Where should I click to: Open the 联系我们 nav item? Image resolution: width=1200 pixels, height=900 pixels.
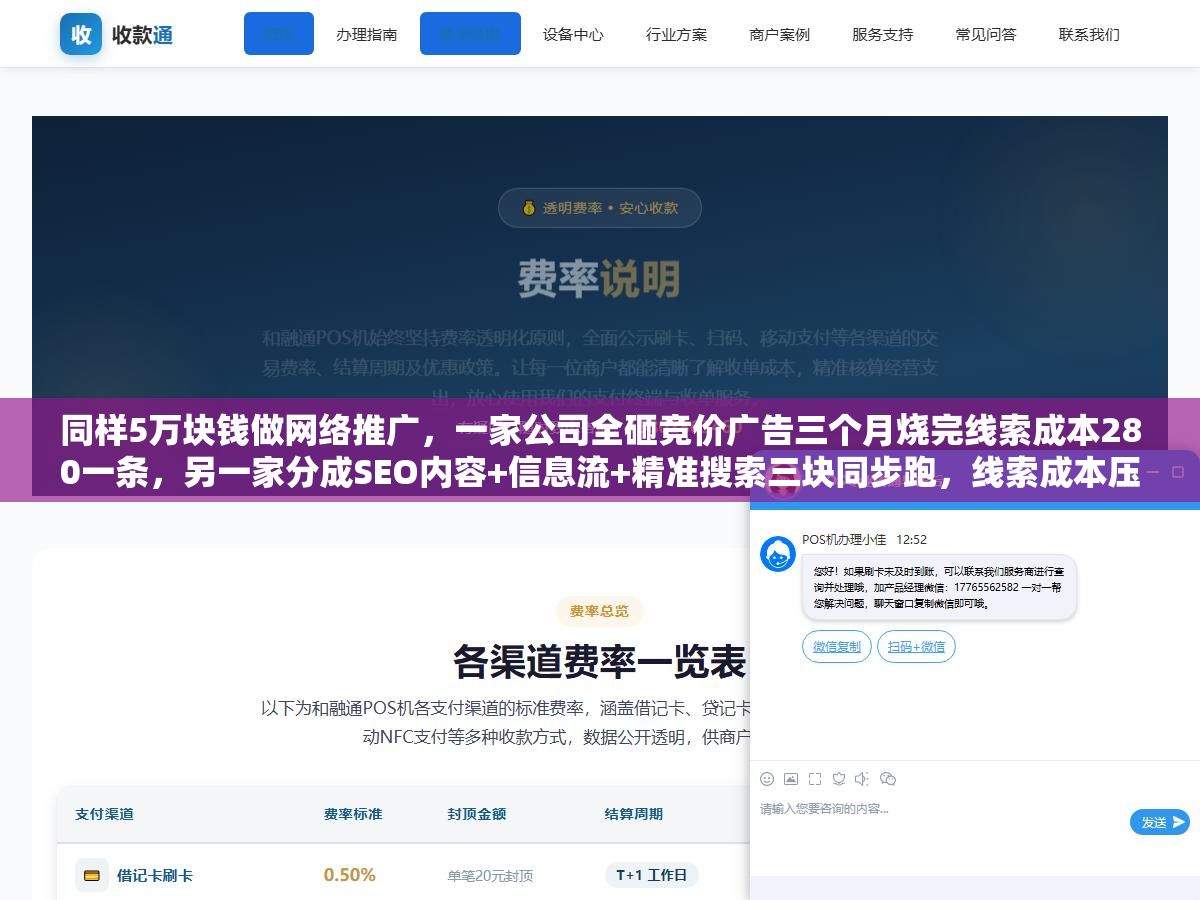tap(1089, 34)
